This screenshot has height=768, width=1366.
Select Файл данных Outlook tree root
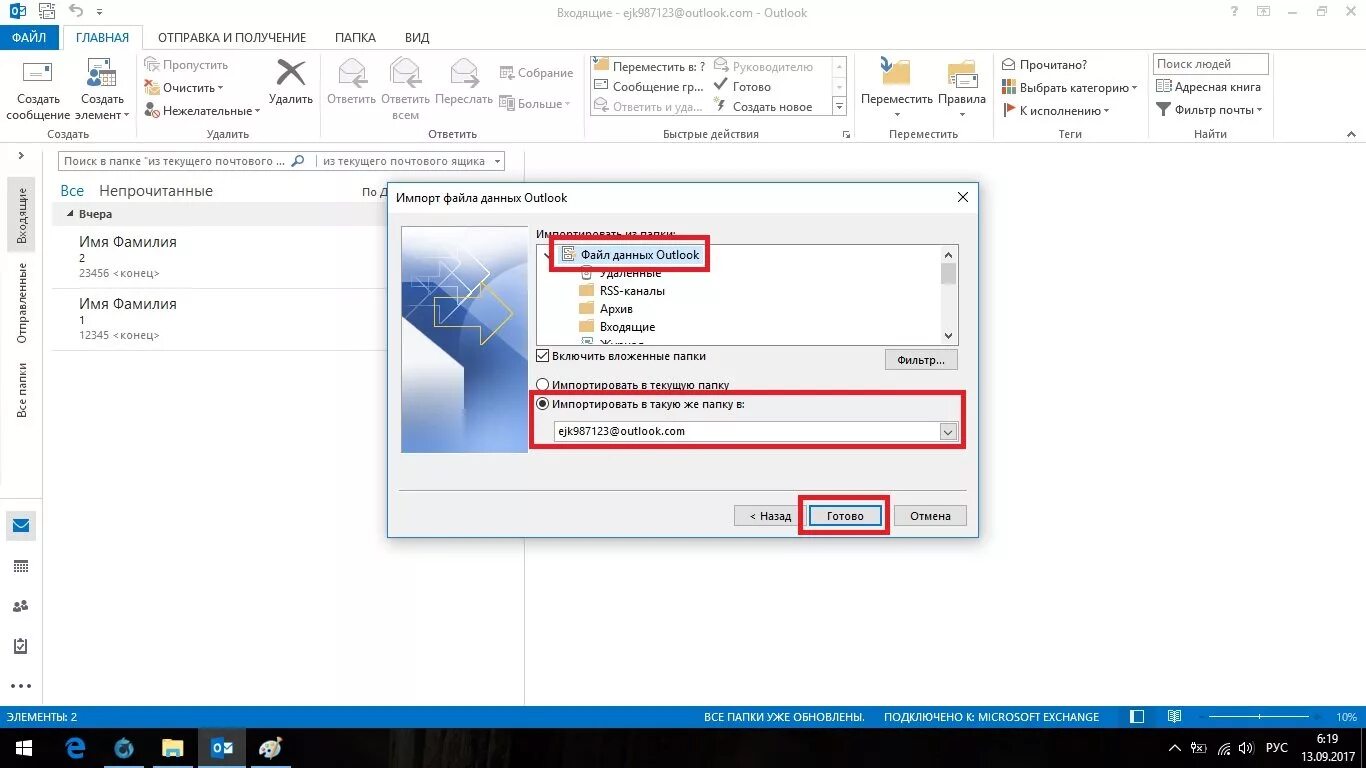pos(640,255)
